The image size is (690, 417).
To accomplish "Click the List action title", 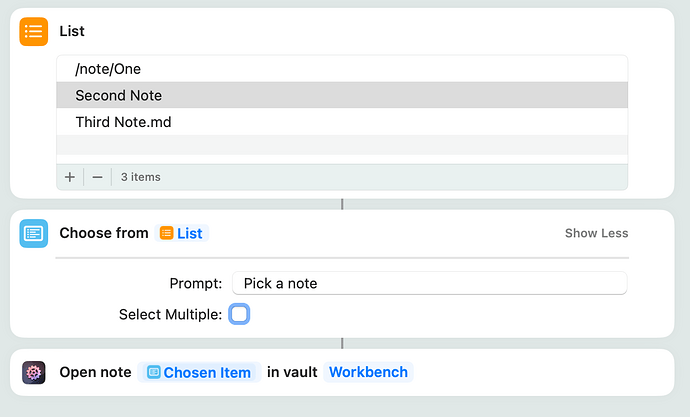I will click(x=72, y=32).
